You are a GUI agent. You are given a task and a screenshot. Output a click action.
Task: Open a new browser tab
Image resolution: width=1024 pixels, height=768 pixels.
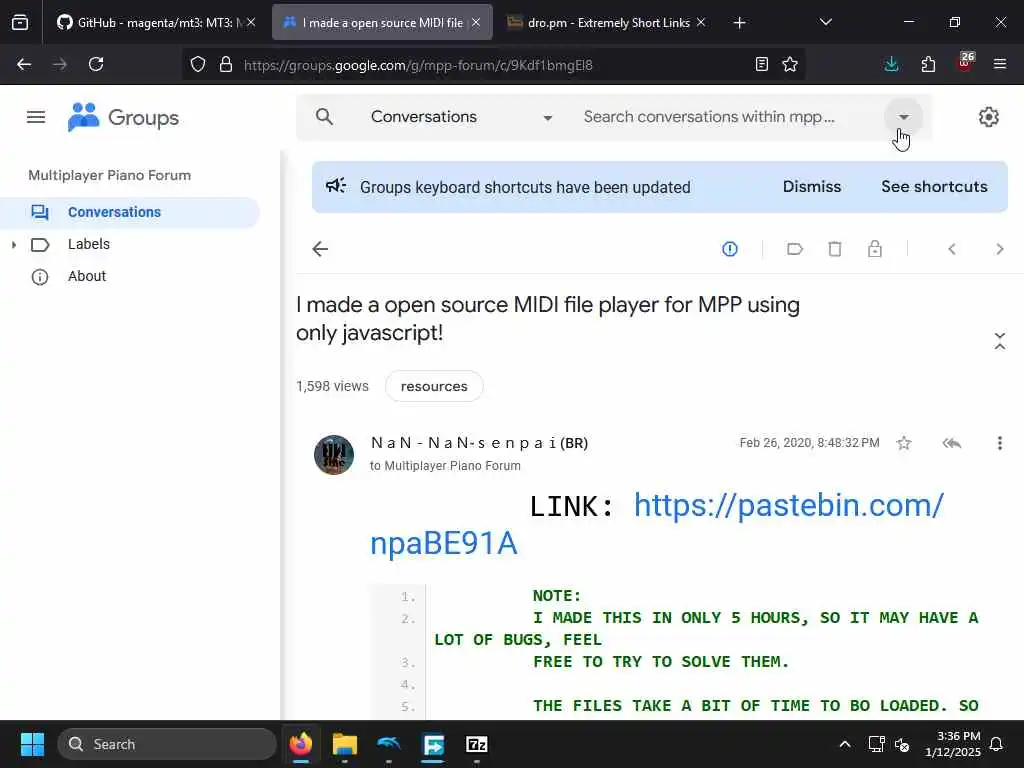click(x=739, y=23)
